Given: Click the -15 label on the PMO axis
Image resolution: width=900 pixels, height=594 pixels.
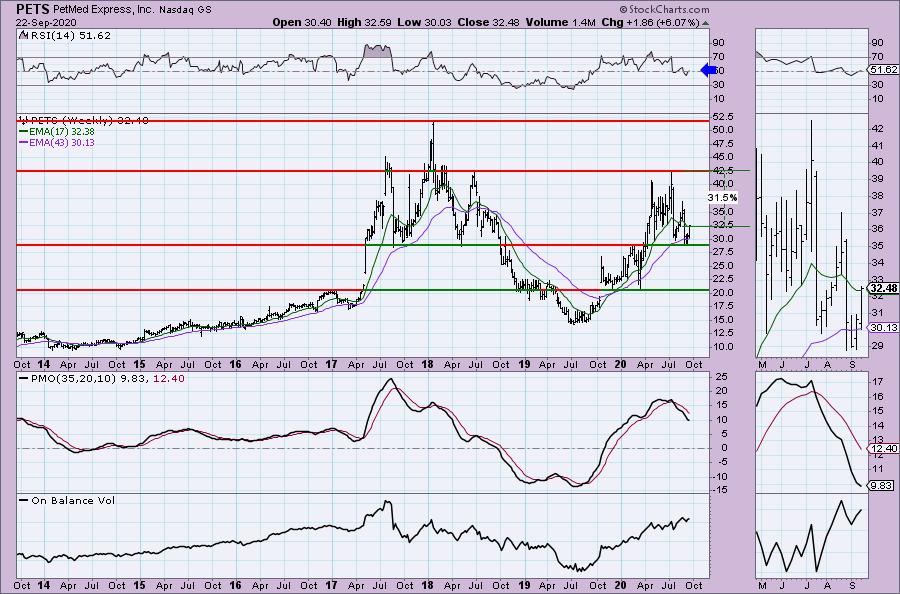Looking at the screenshot, I should pyautogui.click(x=720, y=490).
